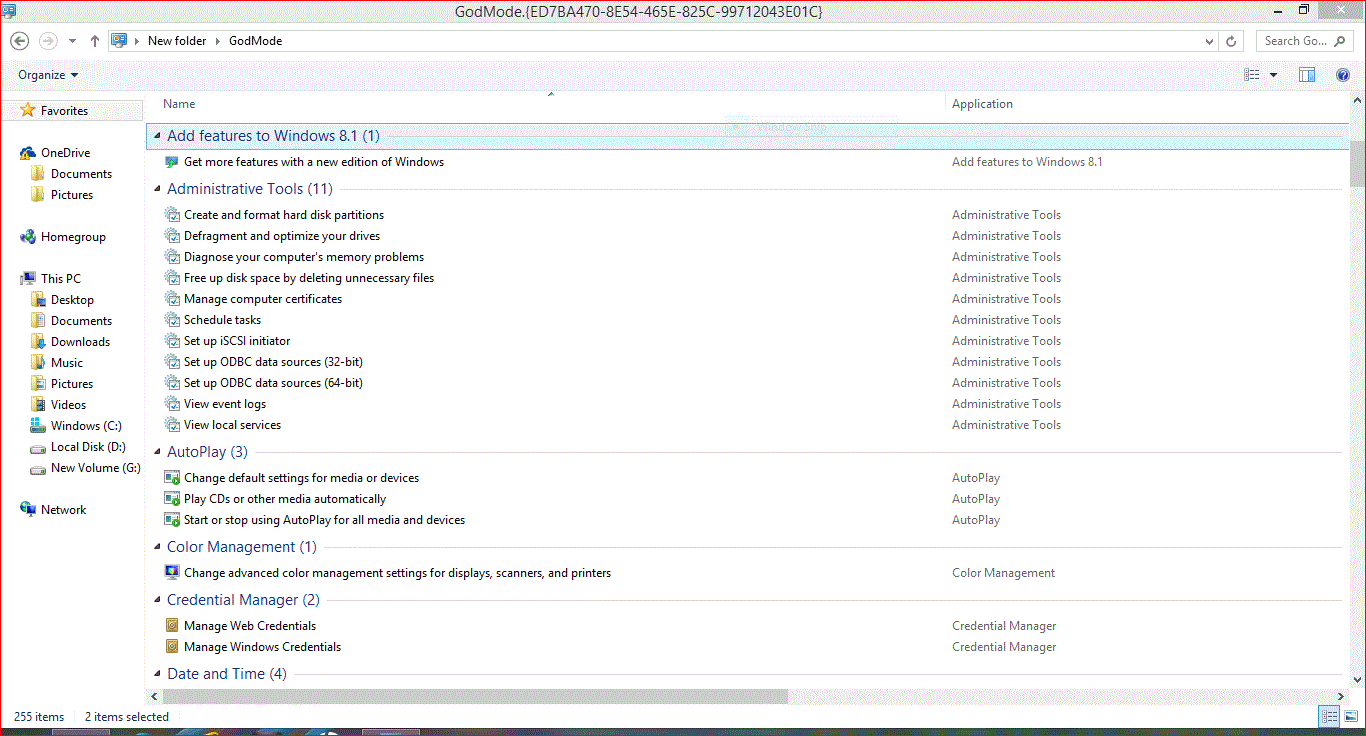Open Music under This PC
1366x736 pixels.
(67, 363)
